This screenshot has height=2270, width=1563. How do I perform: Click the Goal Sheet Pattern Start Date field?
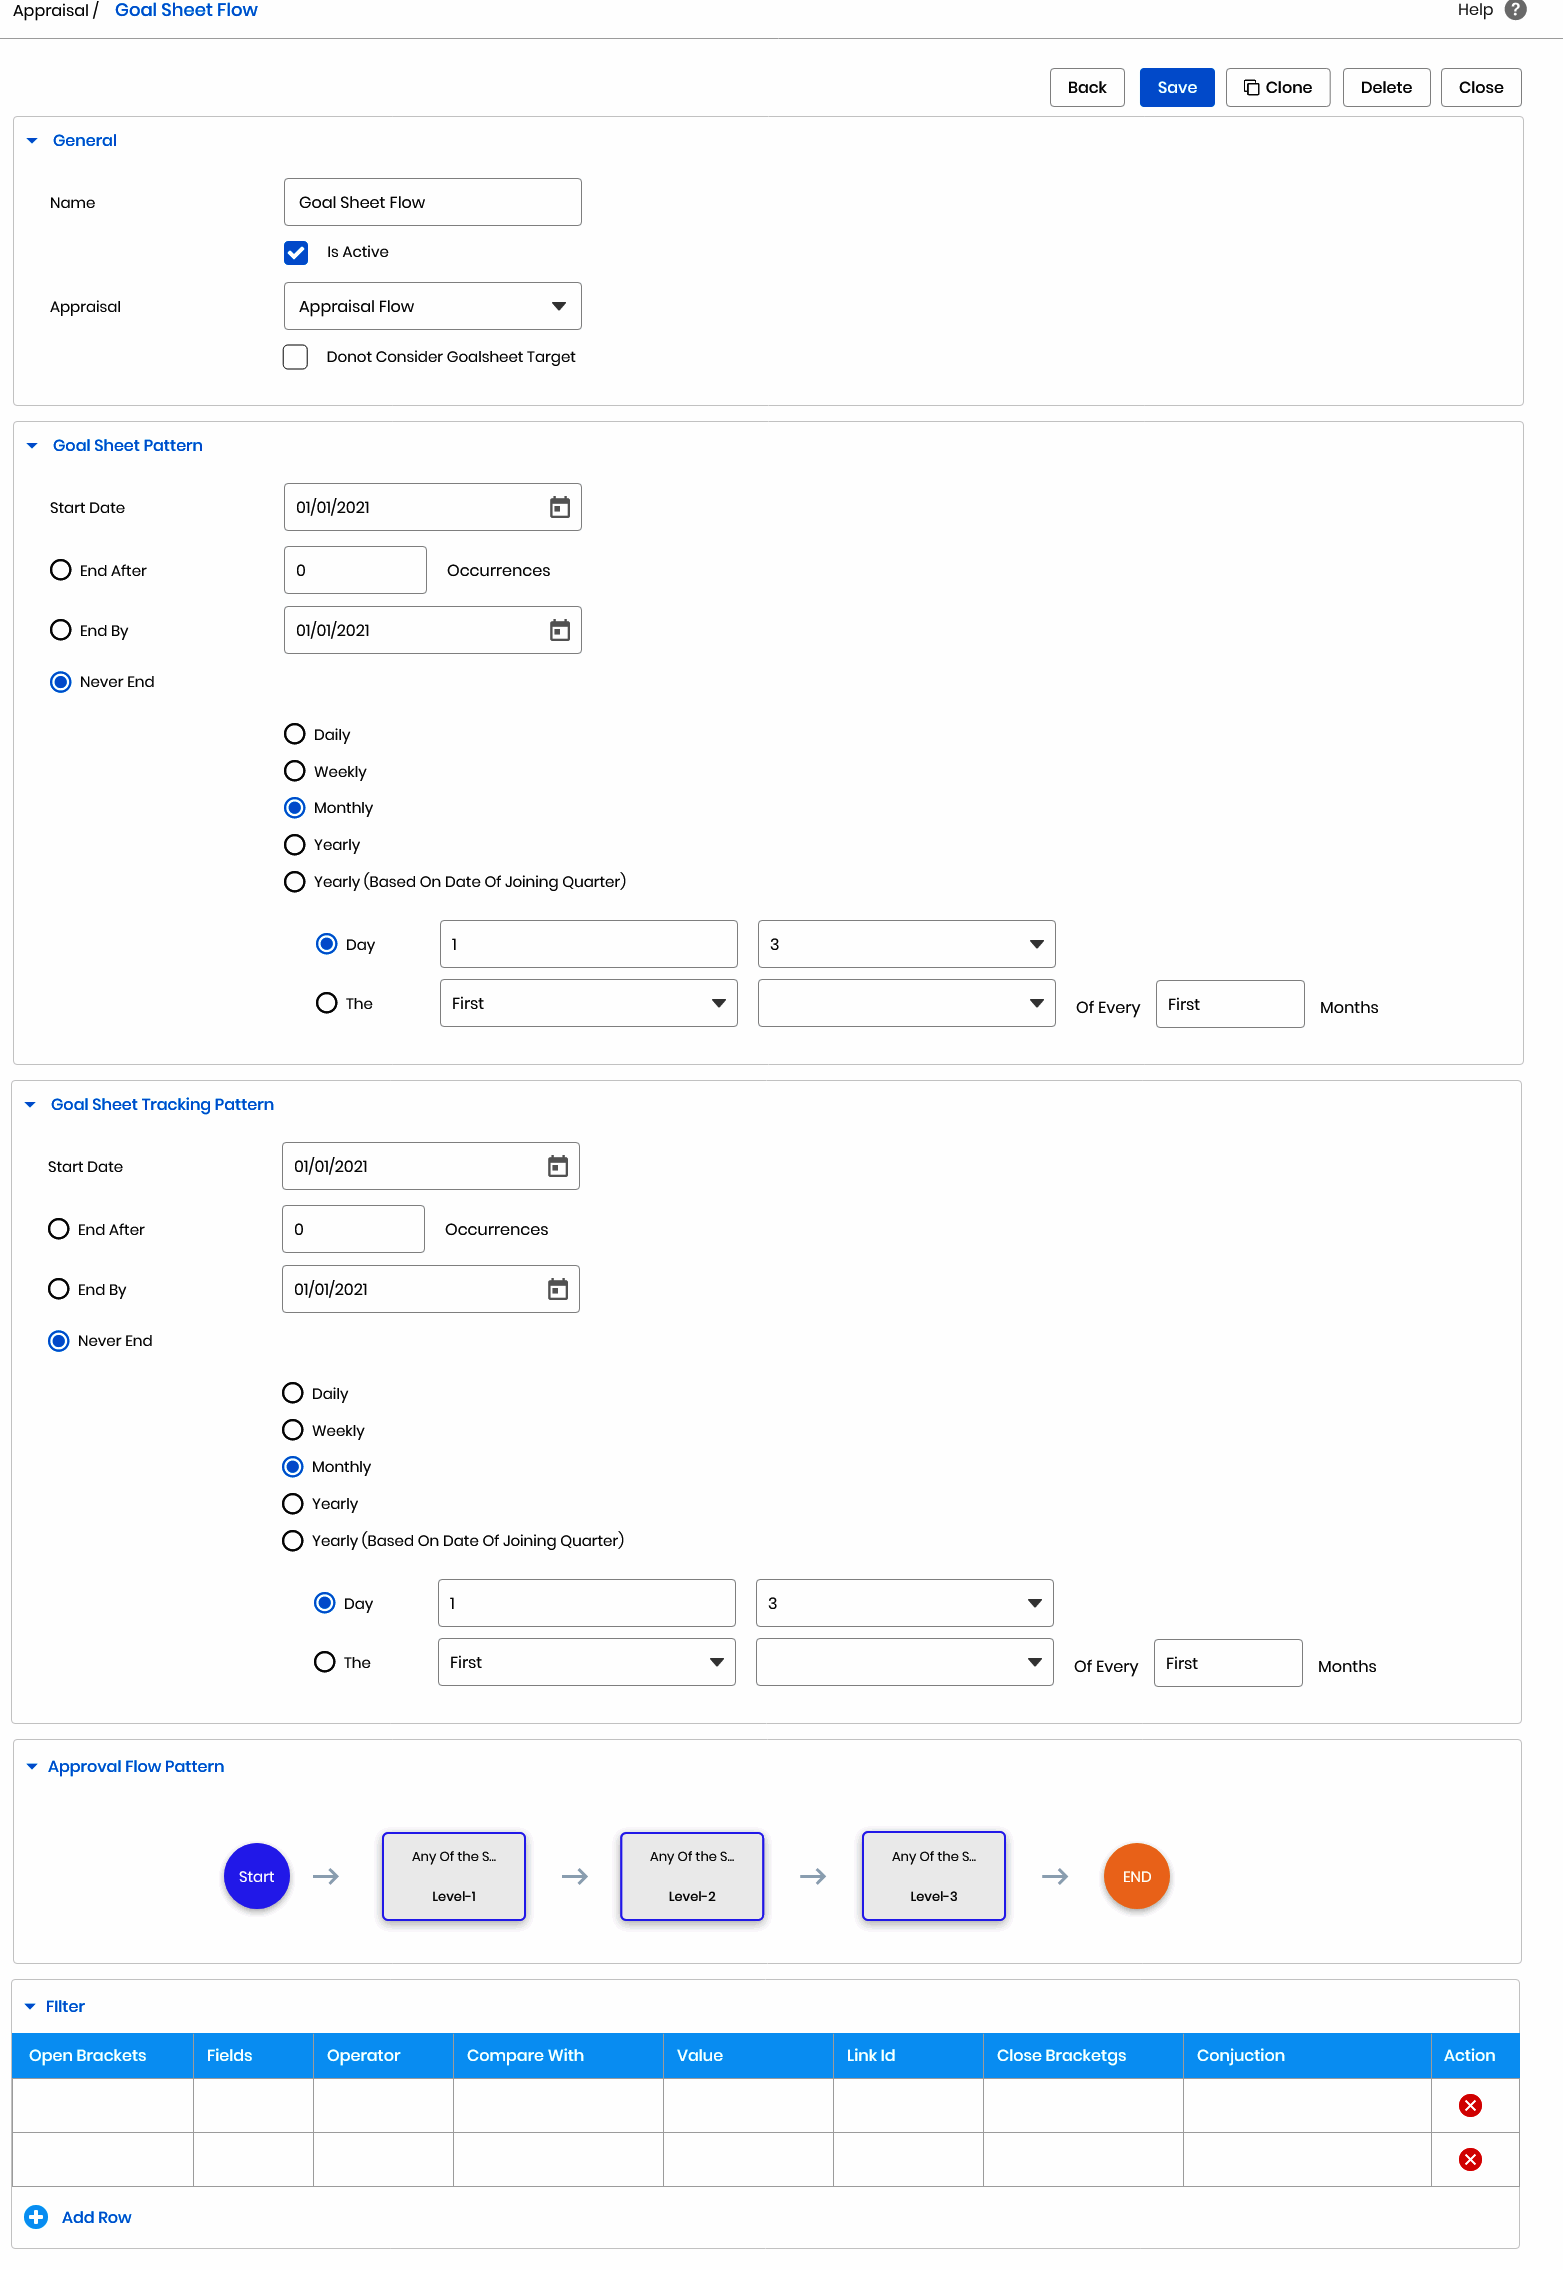pyautogui.click(x=433, y=507)
